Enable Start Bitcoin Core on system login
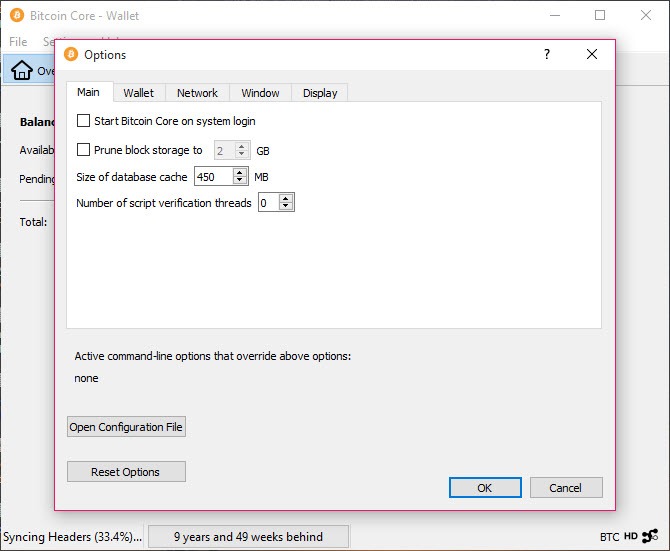 [83, 120]
